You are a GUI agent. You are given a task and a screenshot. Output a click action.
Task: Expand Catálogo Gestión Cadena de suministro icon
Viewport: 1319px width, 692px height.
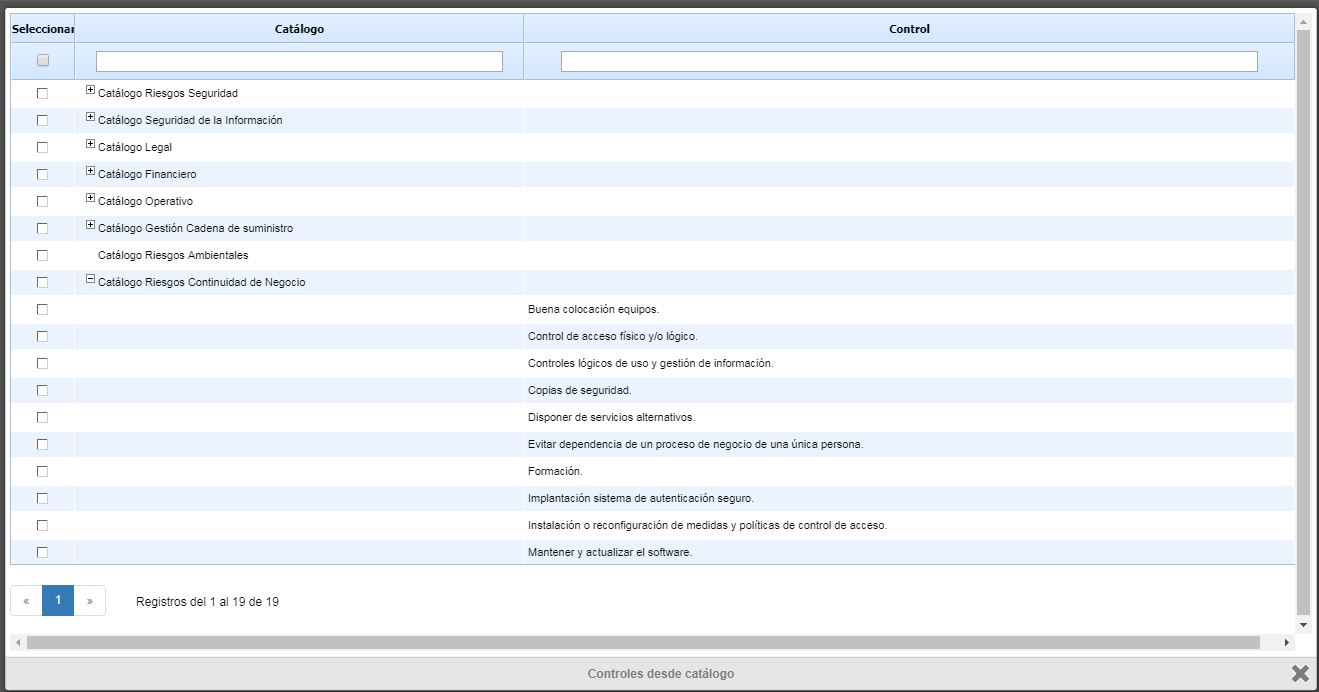click(90, 226)
